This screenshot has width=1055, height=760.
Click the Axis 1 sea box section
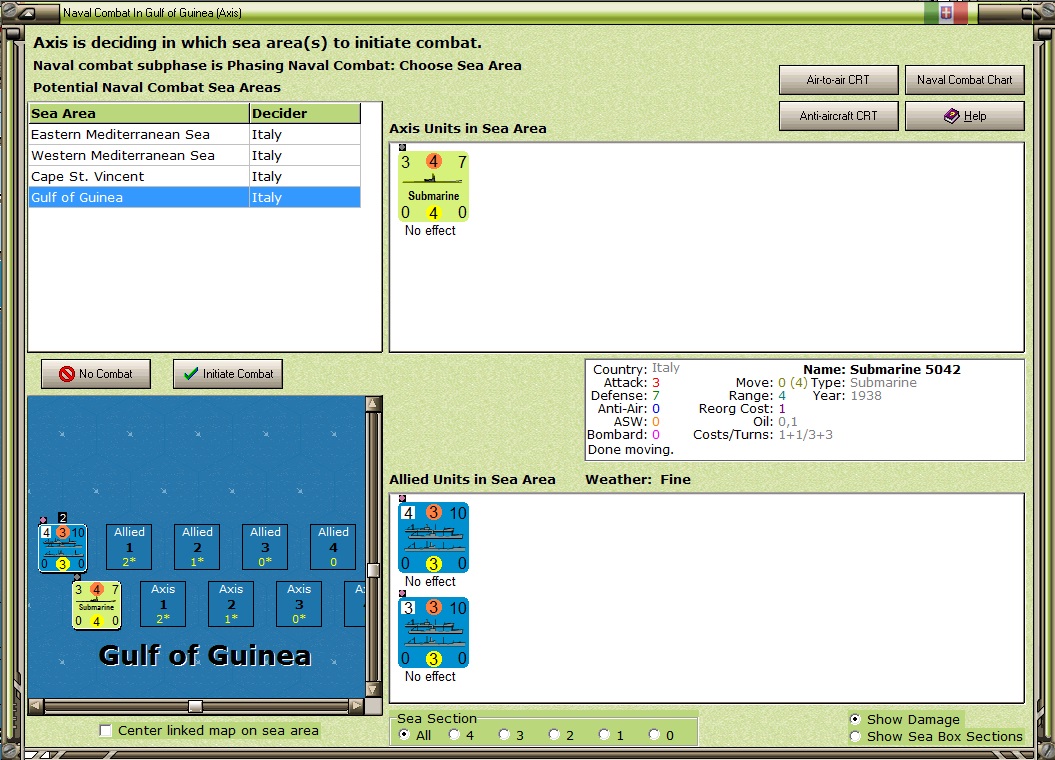163,604
